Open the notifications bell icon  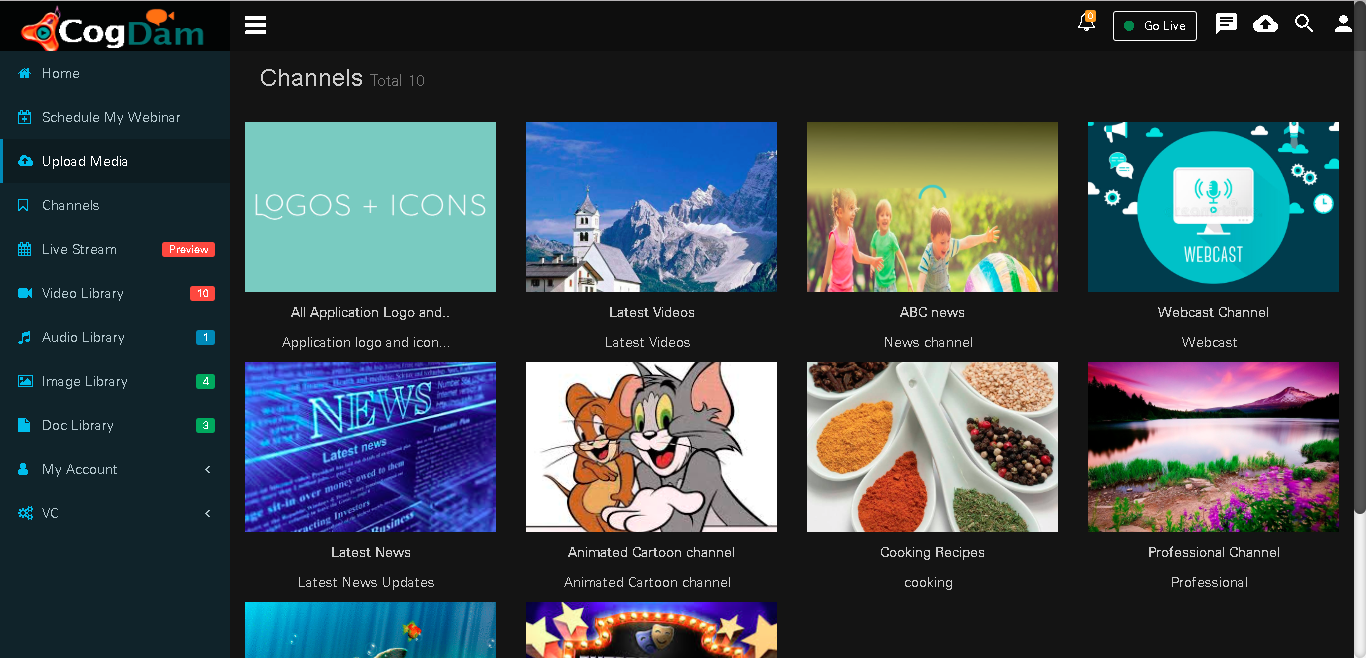1086,23
